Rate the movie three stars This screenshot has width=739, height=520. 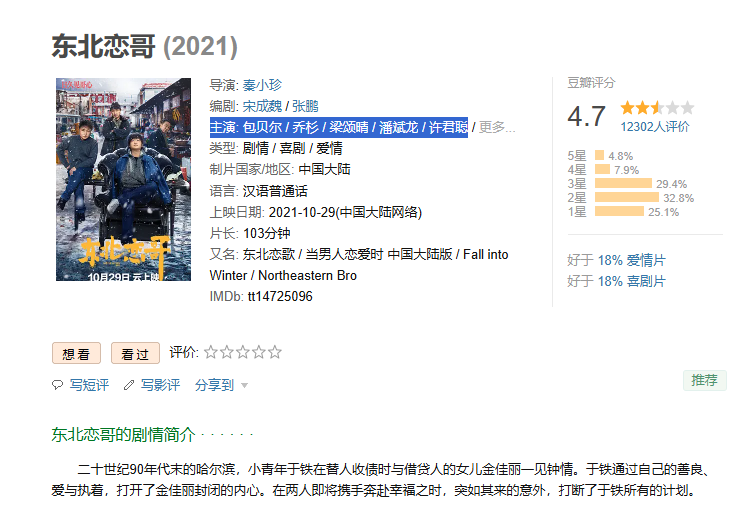[x=243, y=352]
